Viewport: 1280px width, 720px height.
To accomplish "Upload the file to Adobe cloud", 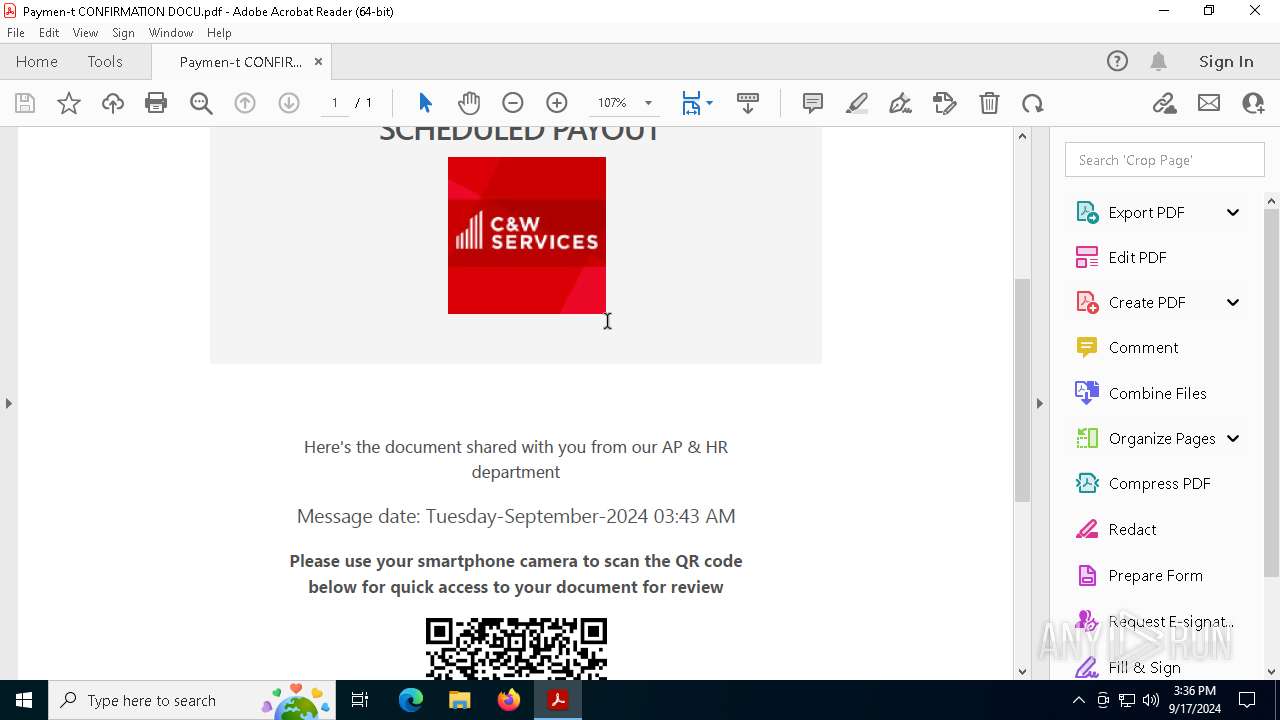I will click(113, 103).
